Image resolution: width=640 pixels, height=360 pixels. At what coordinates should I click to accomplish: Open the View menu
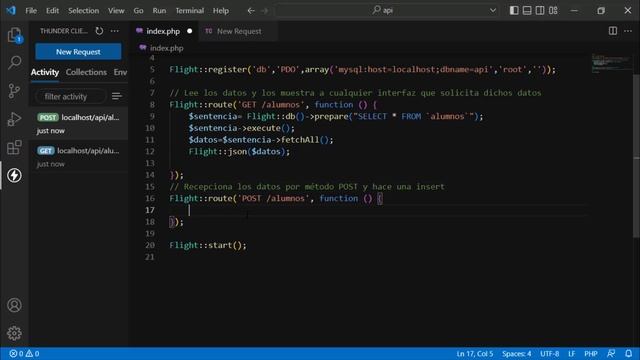tap(116, 11)
